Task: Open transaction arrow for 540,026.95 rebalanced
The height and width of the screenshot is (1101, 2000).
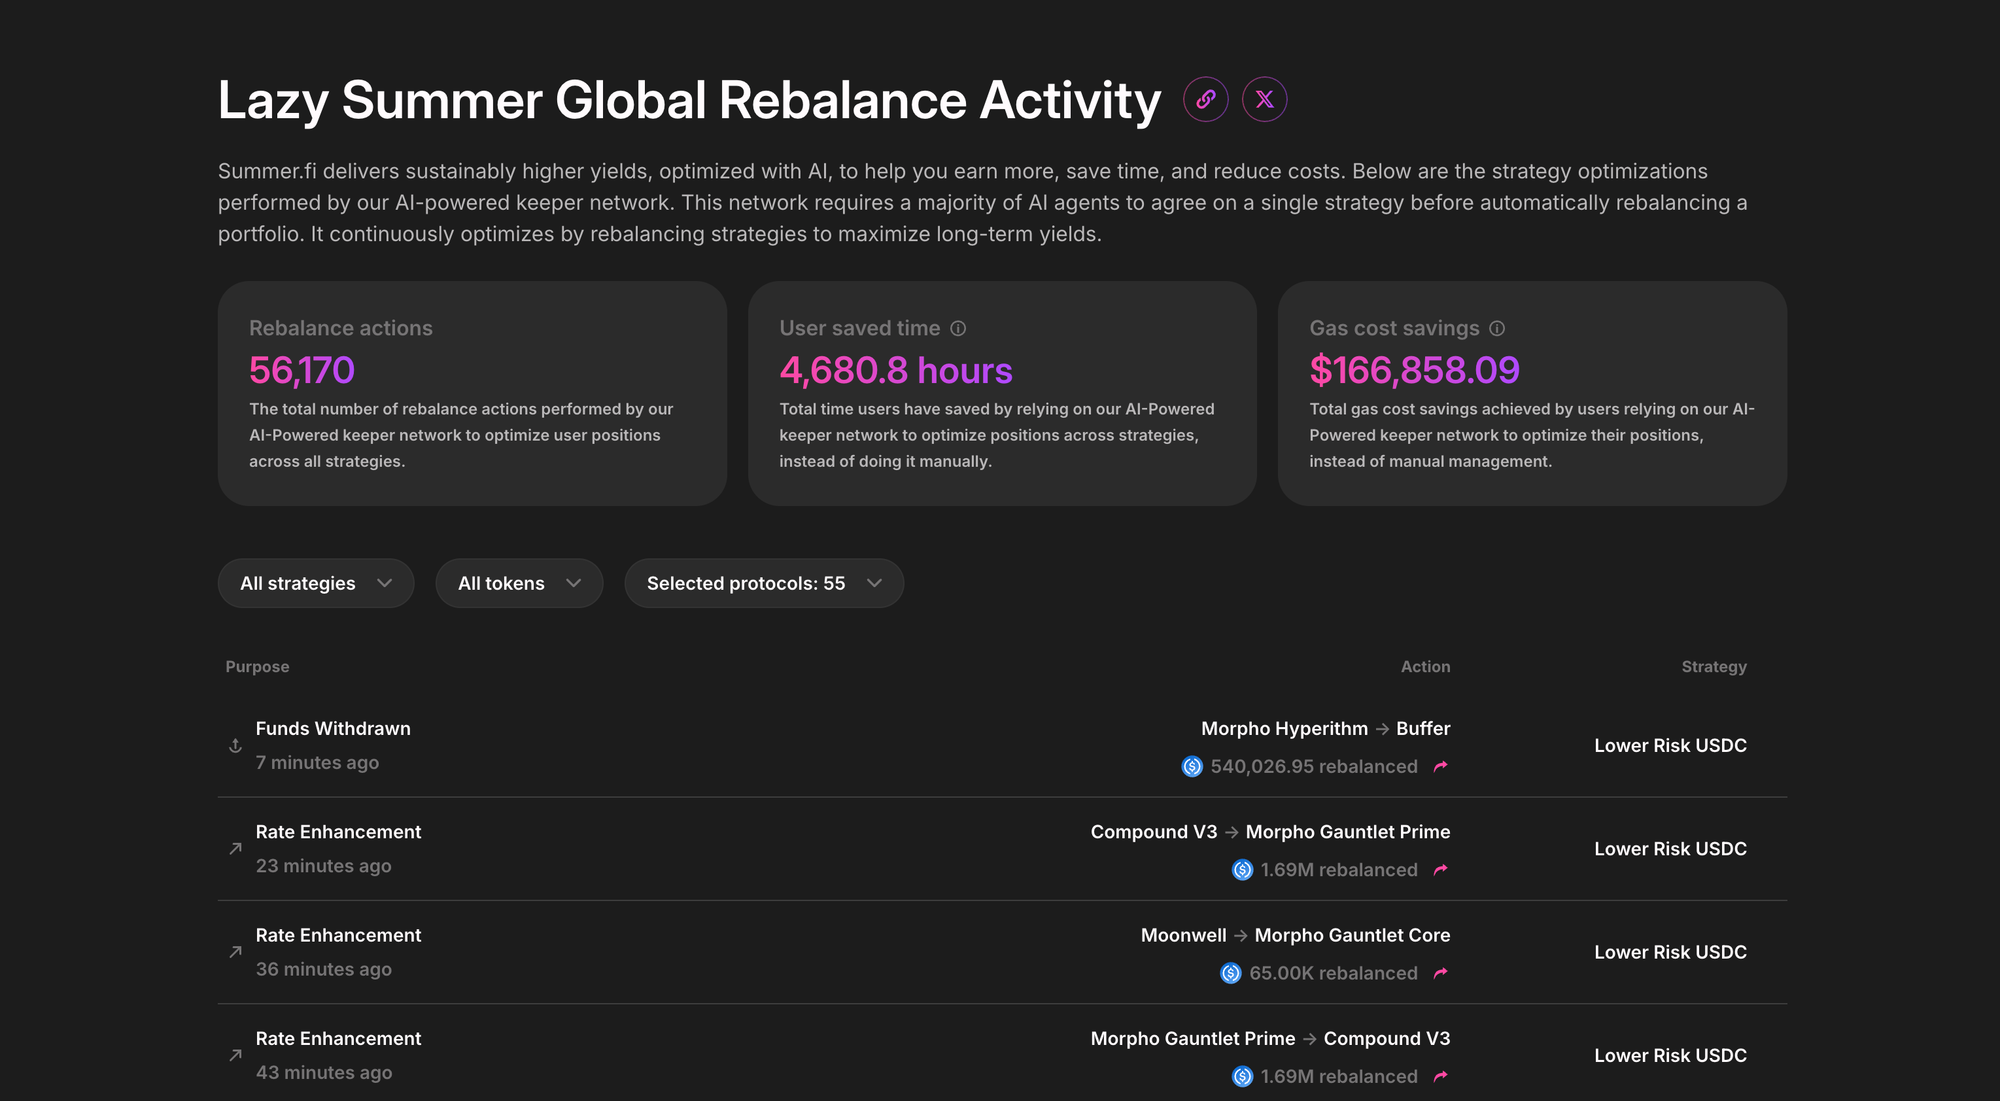Action: point(1440,767)
